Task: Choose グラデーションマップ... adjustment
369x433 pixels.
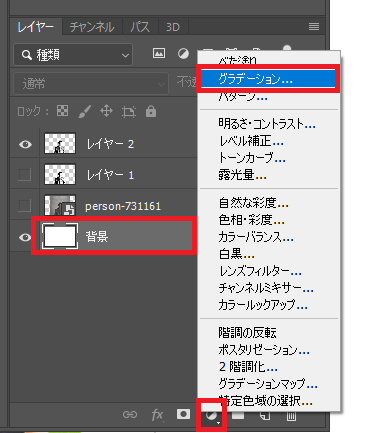Action: (x=269, y=384)
